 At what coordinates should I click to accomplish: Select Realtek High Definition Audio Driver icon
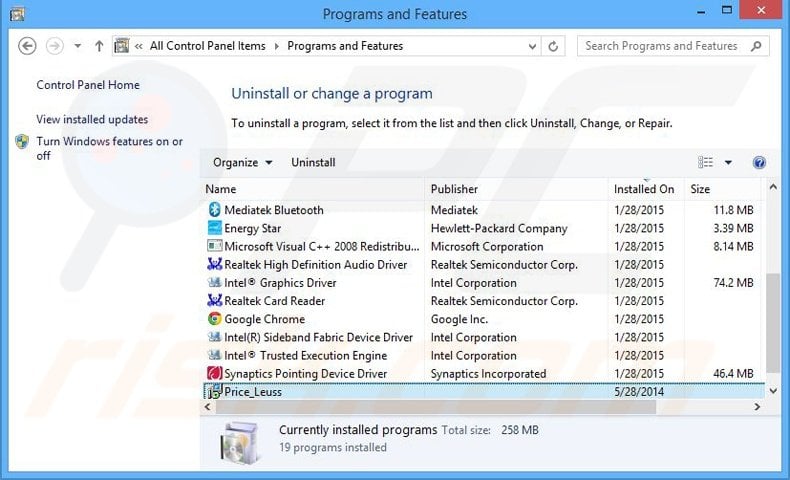tap(215, 264)
